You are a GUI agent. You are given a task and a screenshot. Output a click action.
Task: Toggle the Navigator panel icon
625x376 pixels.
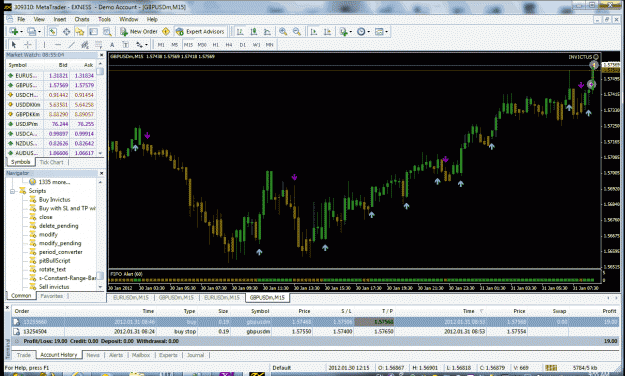(80, 31)
